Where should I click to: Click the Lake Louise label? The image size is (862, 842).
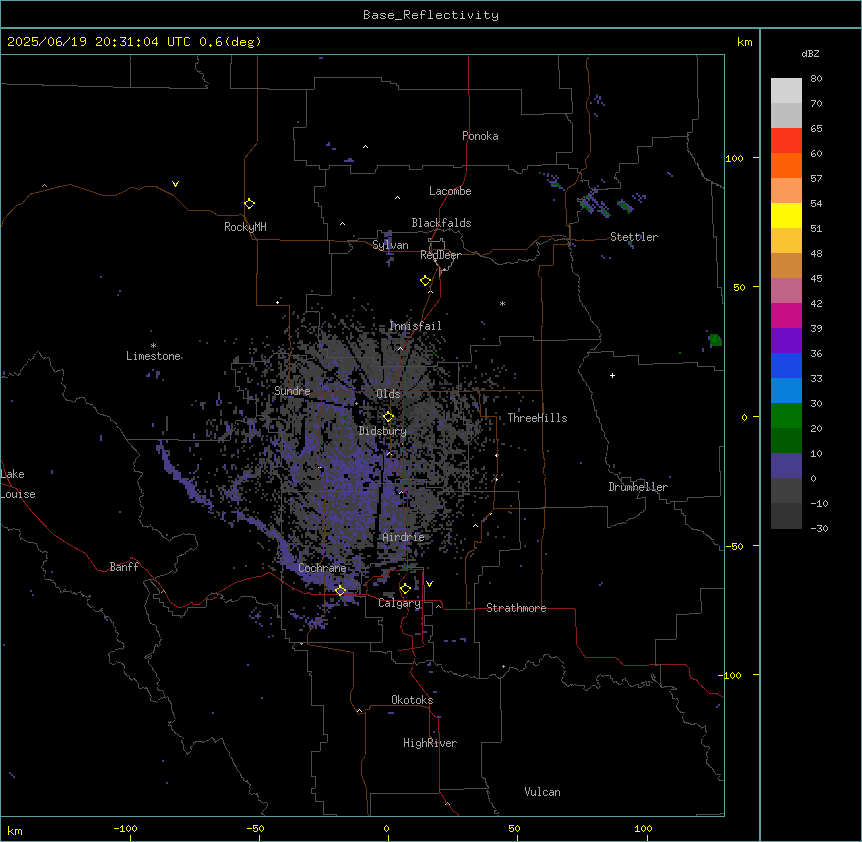(18, 484)
